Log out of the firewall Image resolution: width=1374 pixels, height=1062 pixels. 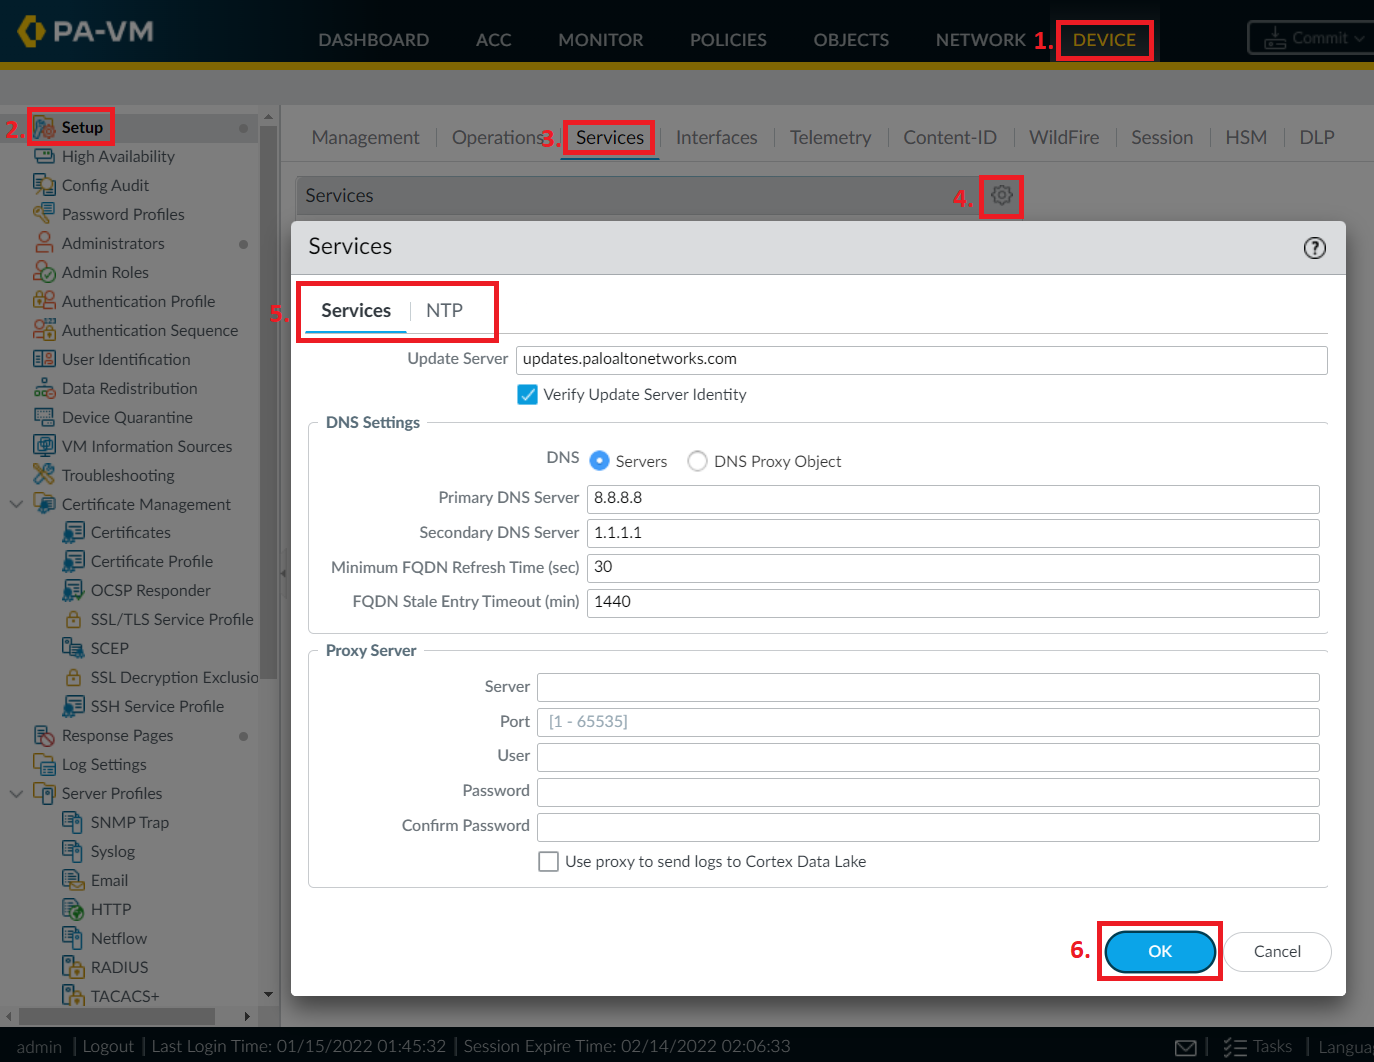(107, 1046)
